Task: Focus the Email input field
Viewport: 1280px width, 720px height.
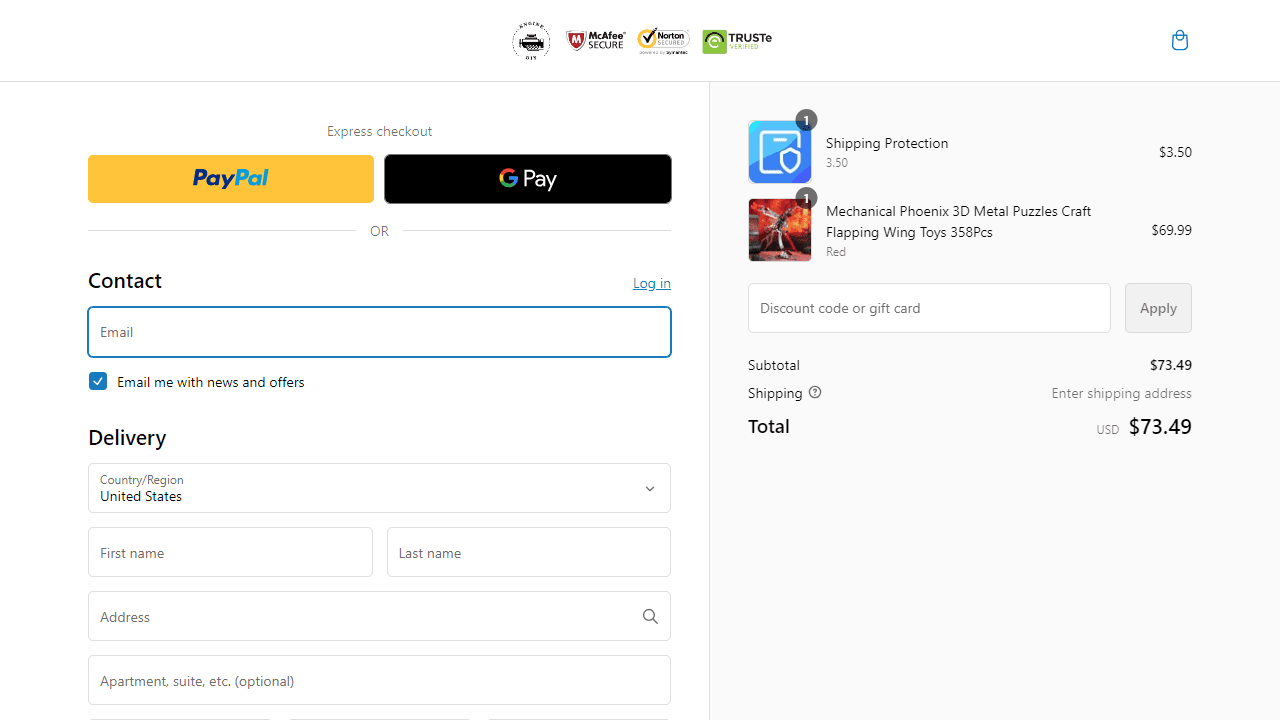Action: click(379, 332)
